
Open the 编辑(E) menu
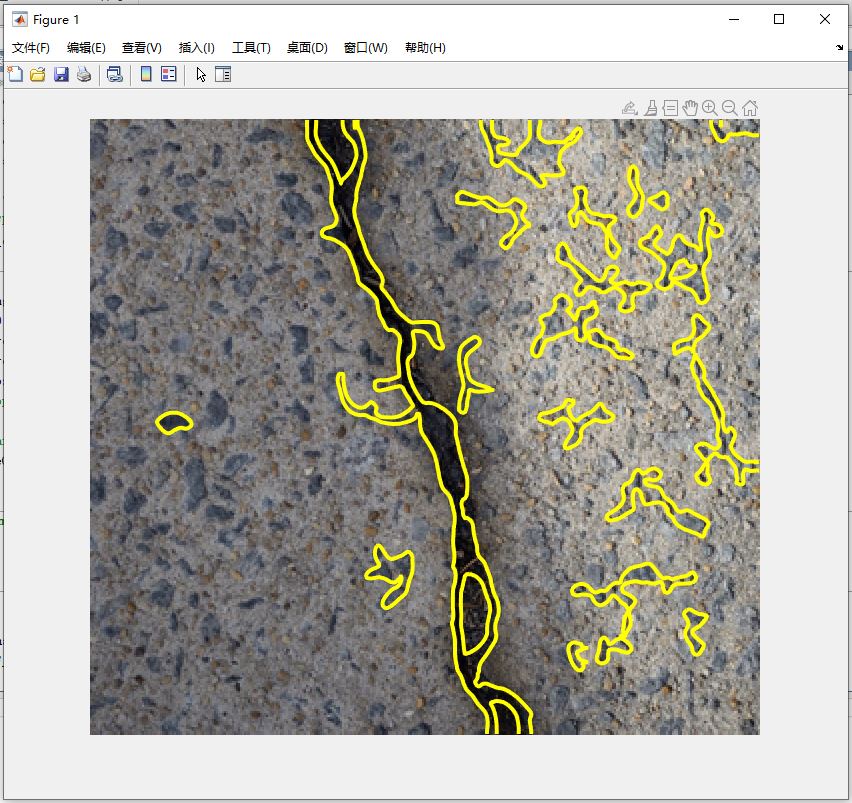click(x=86, y=48)
